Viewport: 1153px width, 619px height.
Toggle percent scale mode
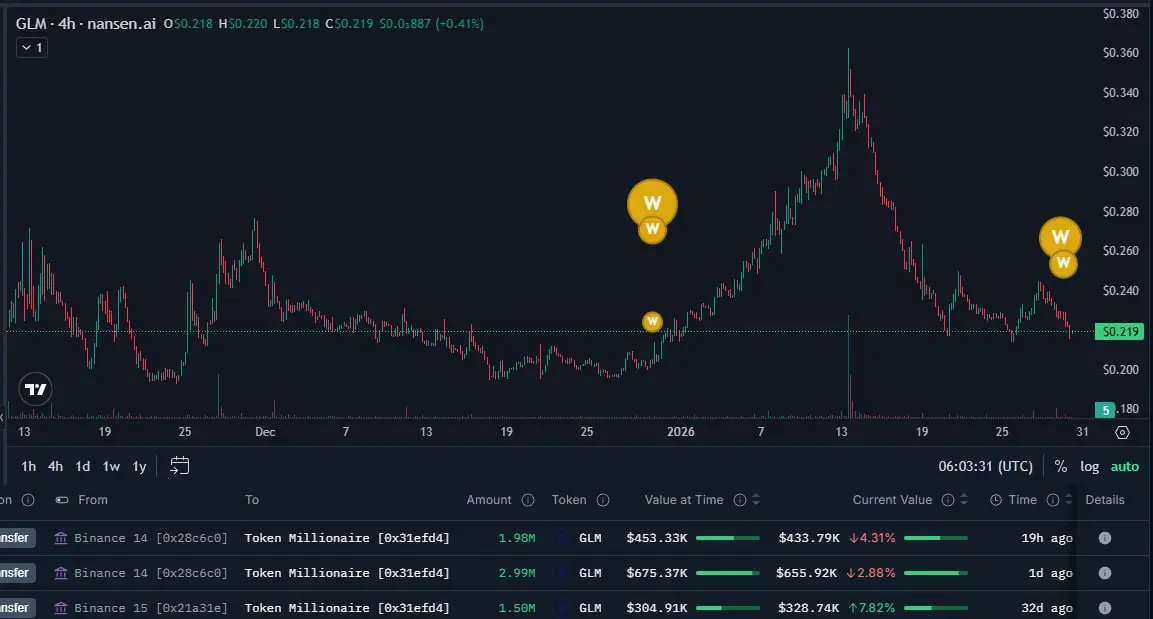1060,466
